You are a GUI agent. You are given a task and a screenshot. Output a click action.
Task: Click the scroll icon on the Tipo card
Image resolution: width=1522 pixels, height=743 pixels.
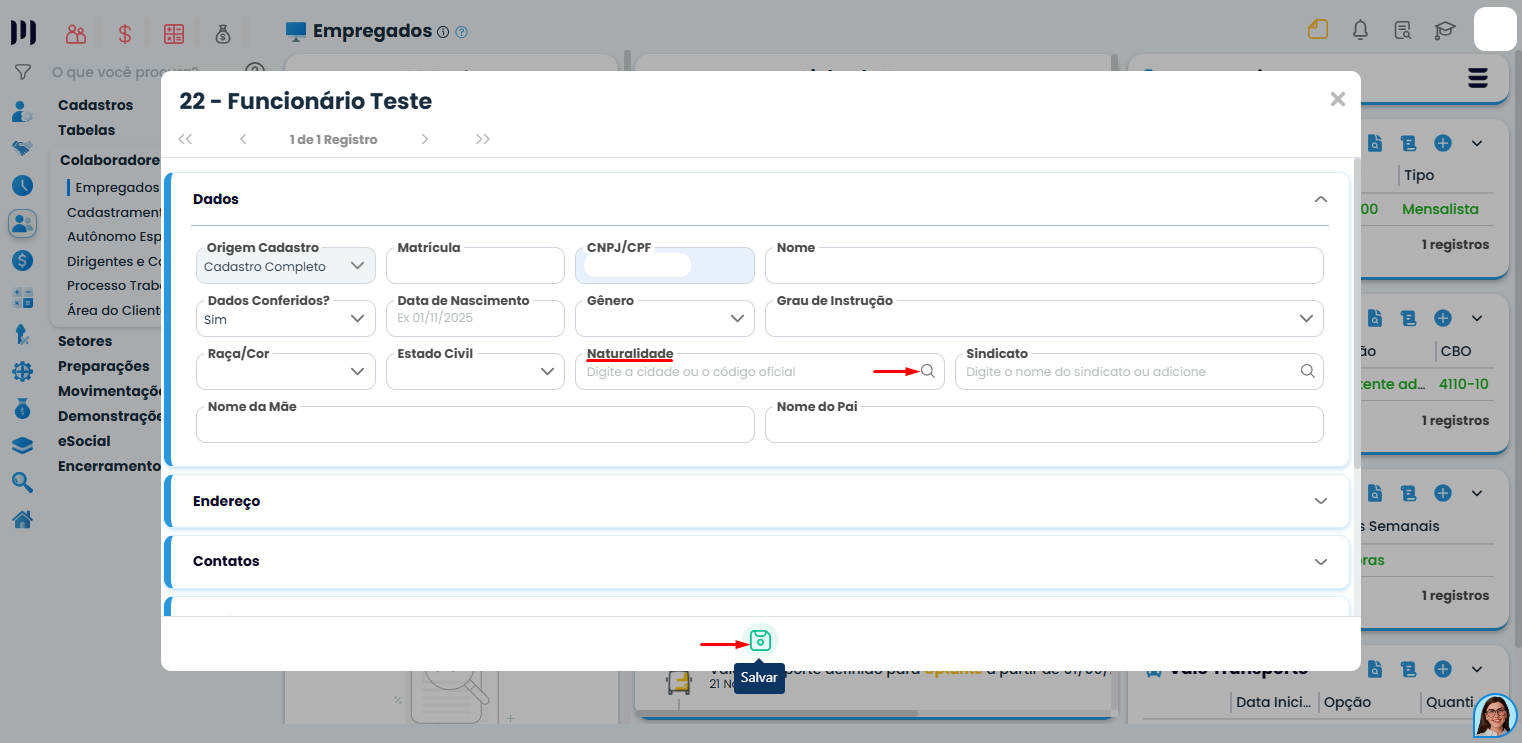pos(1409,143)
